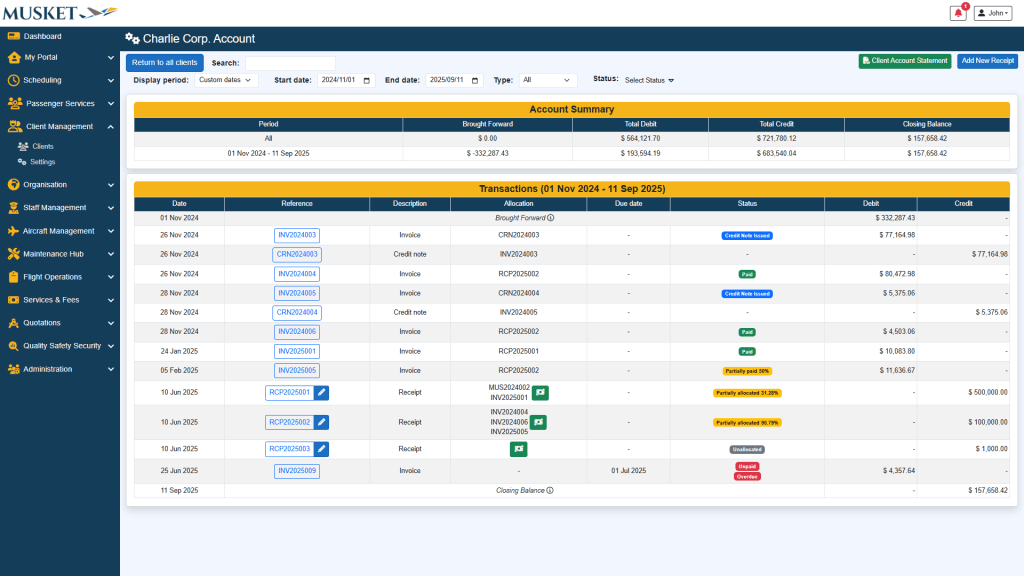Click Add New Receipt button
The image size is (1024, 576).
987,61
